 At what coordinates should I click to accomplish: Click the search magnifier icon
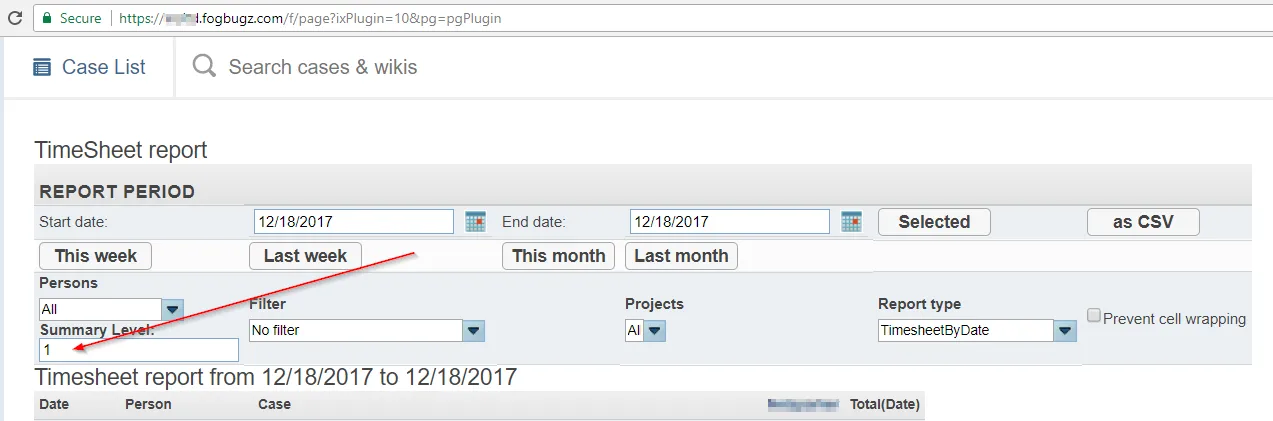pos(204,67)
